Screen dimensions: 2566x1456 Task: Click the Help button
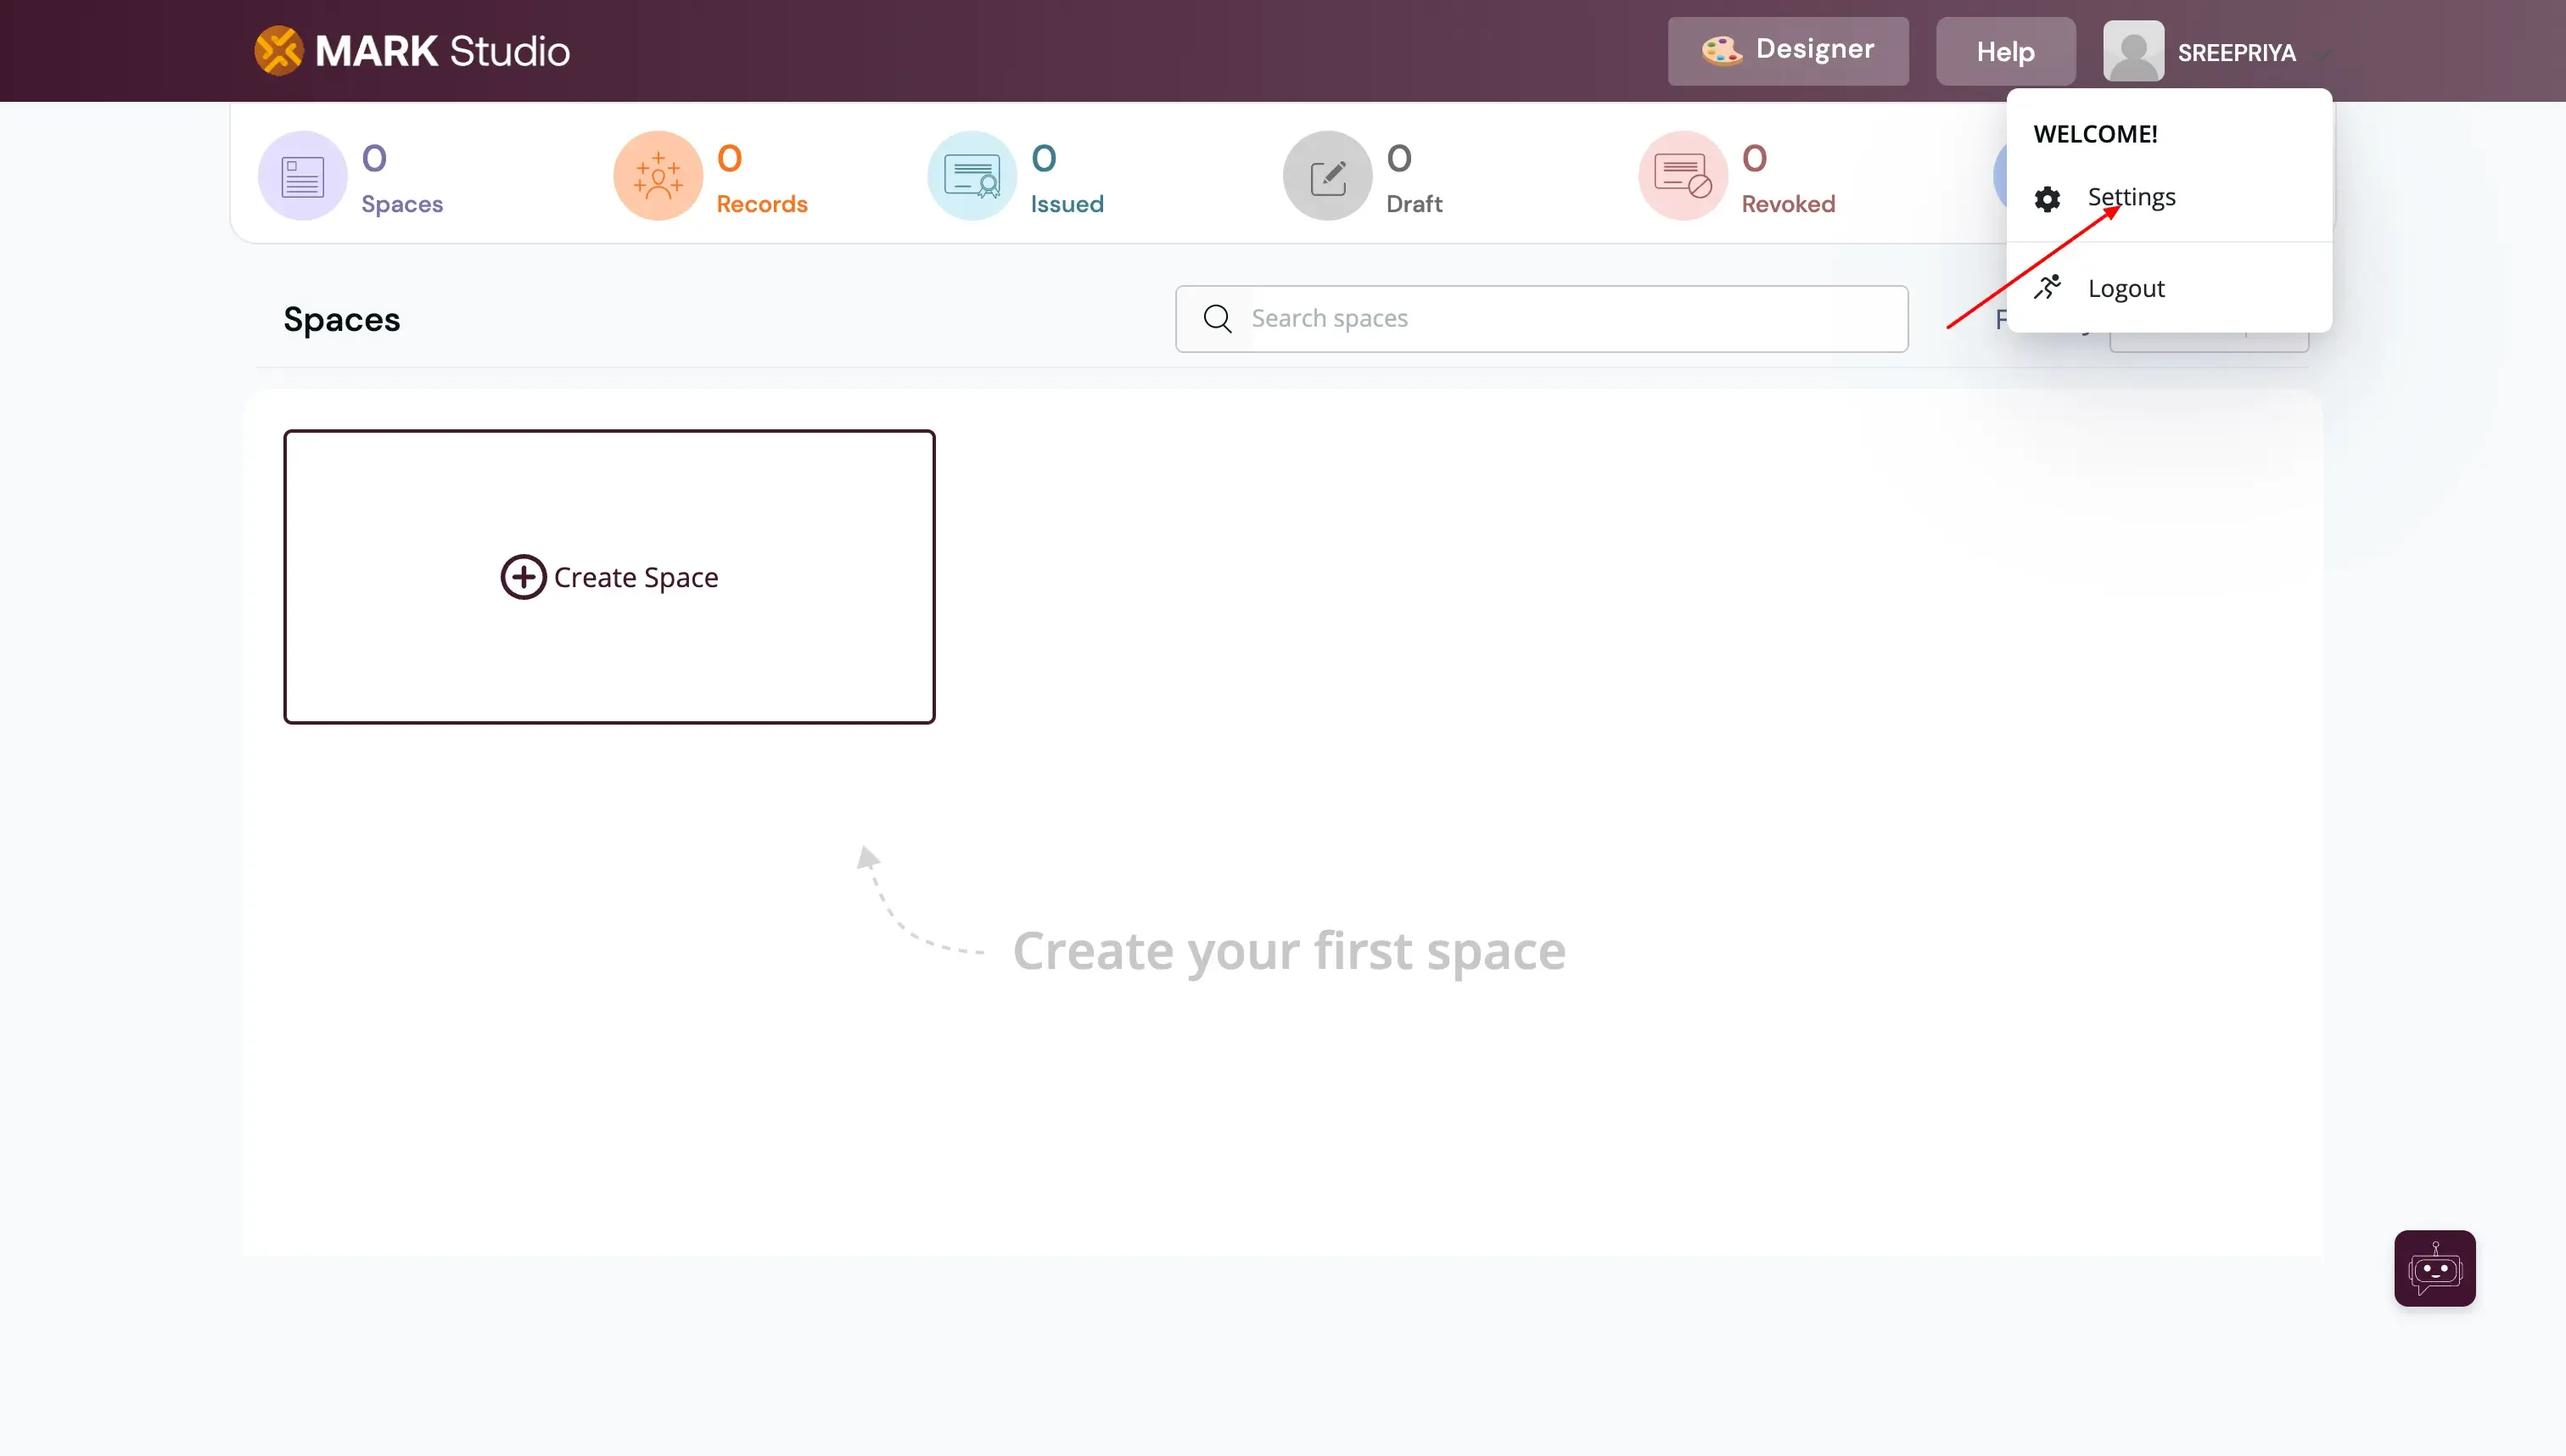(x=2005, y=51)
